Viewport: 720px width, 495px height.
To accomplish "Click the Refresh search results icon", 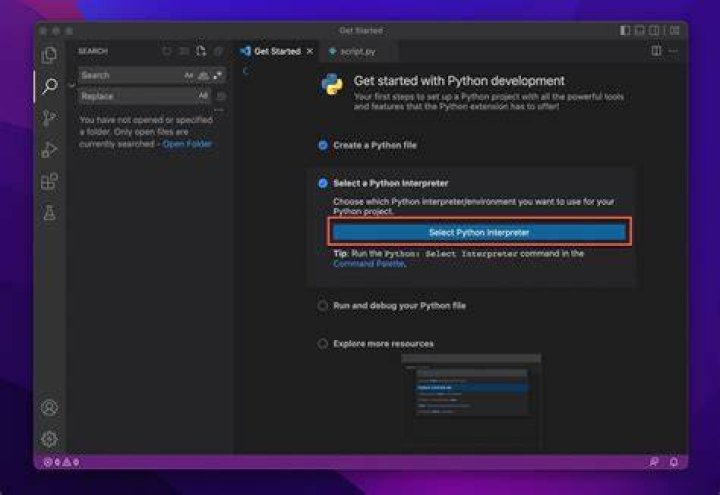I will (167, 51).
